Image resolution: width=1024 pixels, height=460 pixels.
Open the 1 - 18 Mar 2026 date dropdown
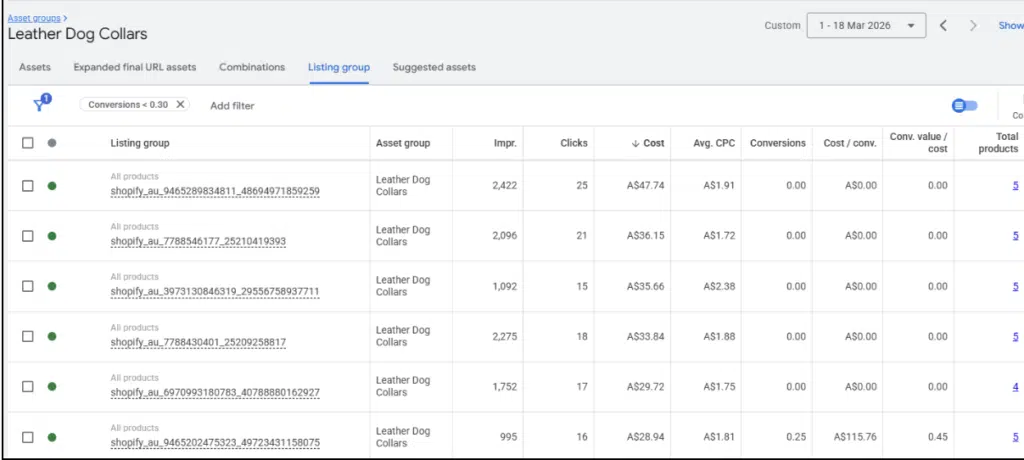pyautogui.click(x=866, y=25)
